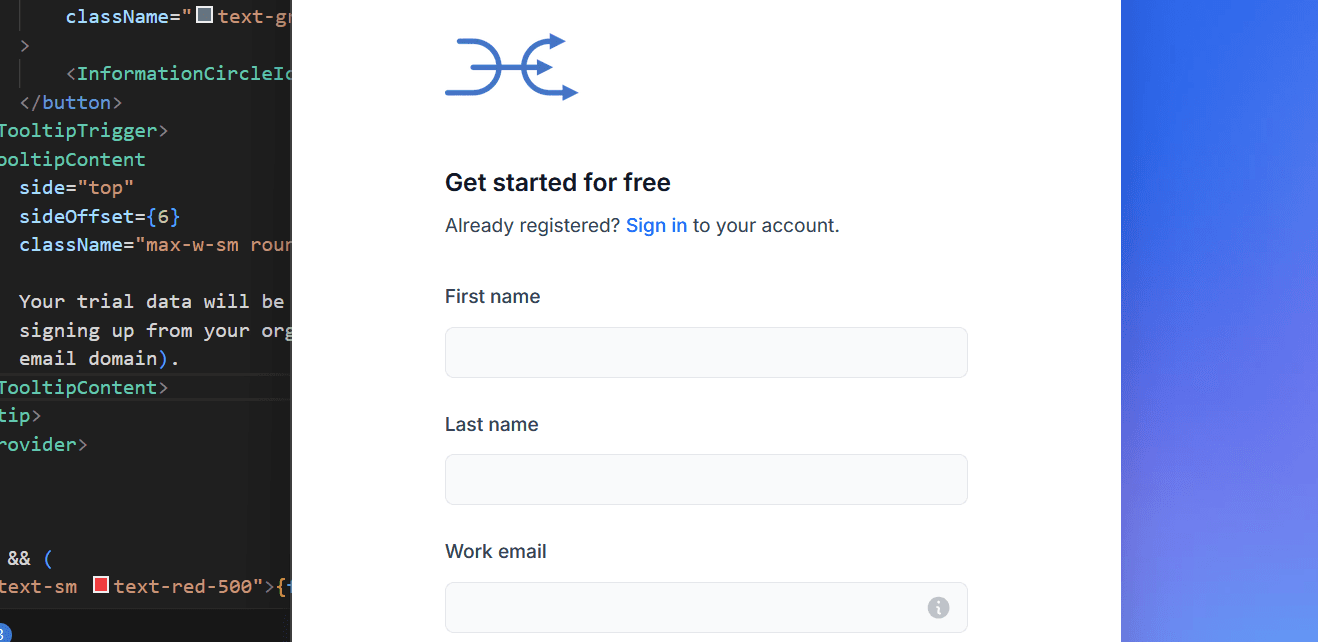
Task: Select the Last name label
Action: [491, 424]
